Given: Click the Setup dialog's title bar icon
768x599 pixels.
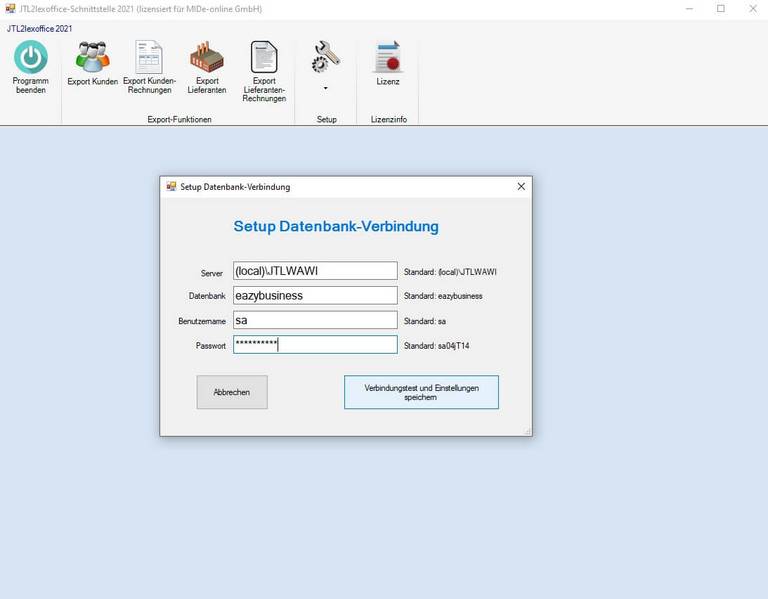Looking at the screenshot, I should tap(171, 187).
